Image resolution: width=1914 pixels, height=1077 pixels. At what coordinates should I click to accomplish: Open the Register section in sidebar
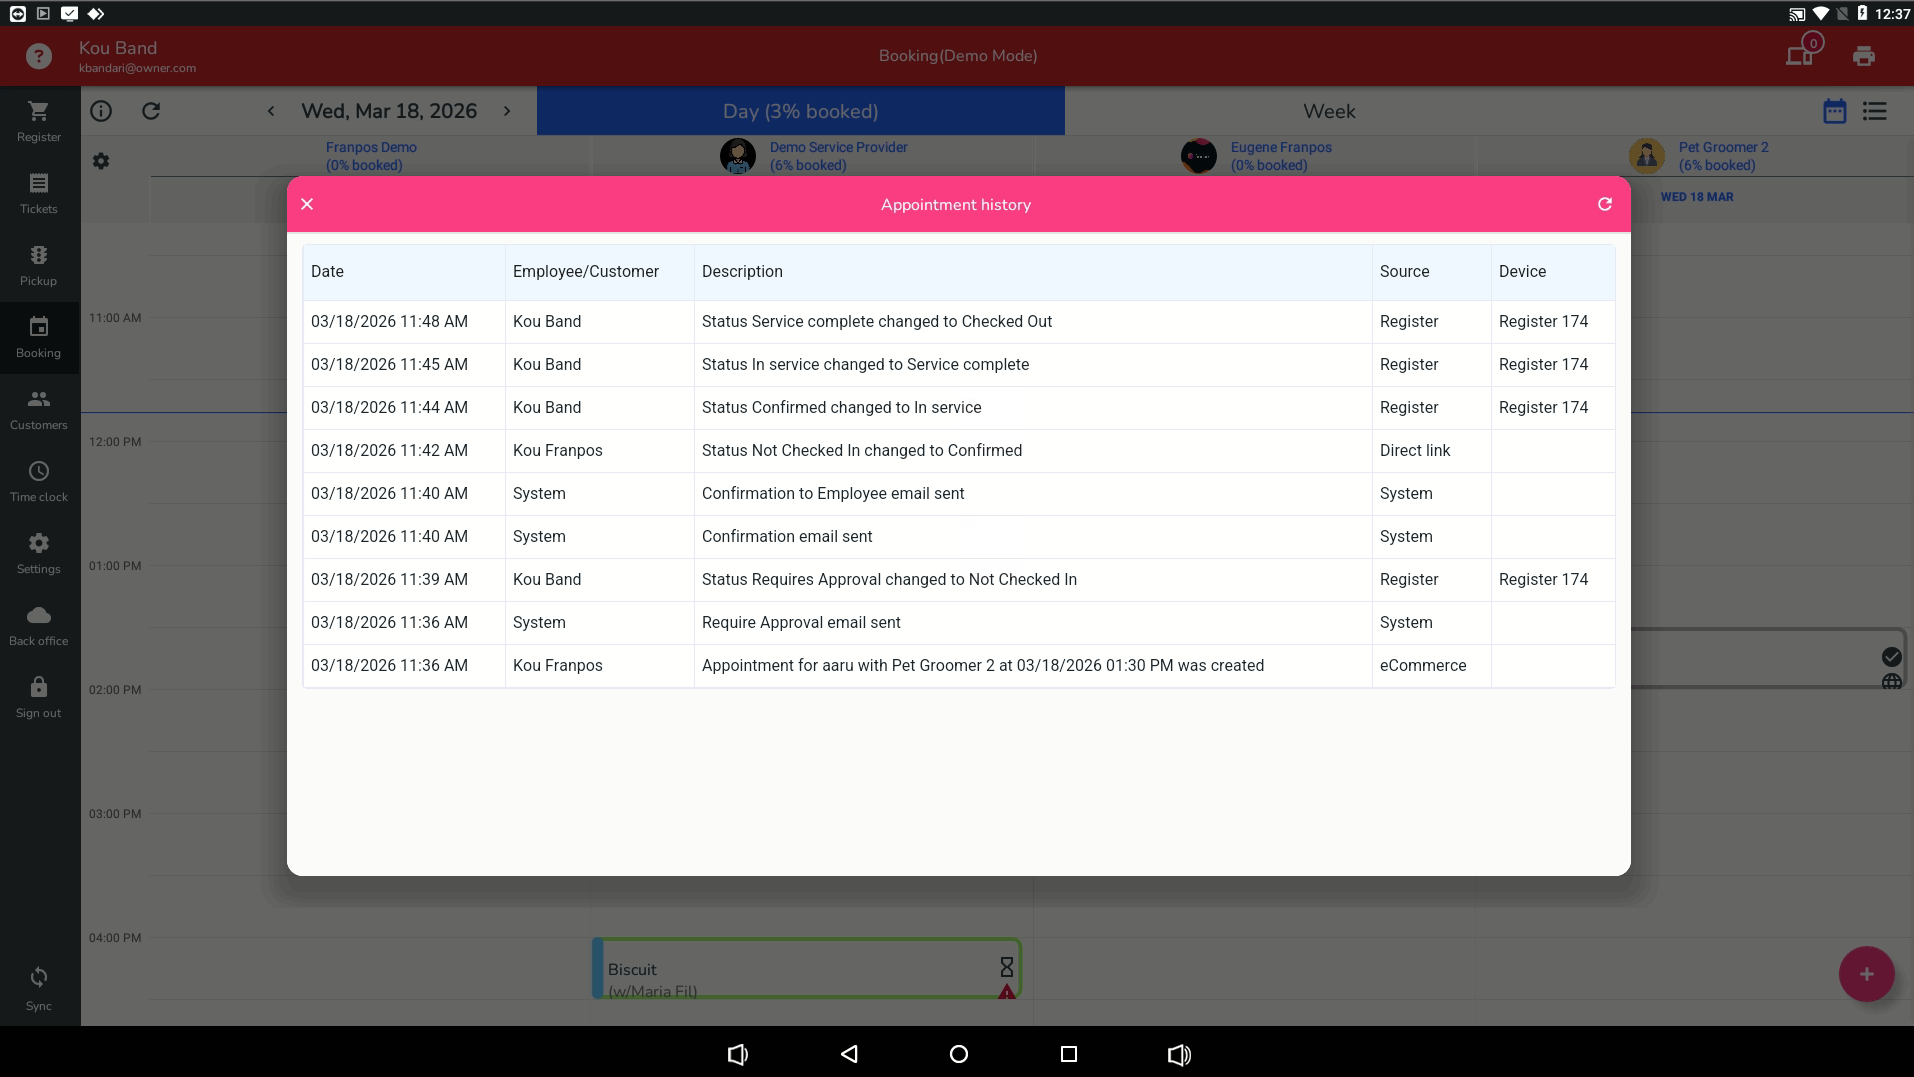point(39,121)
